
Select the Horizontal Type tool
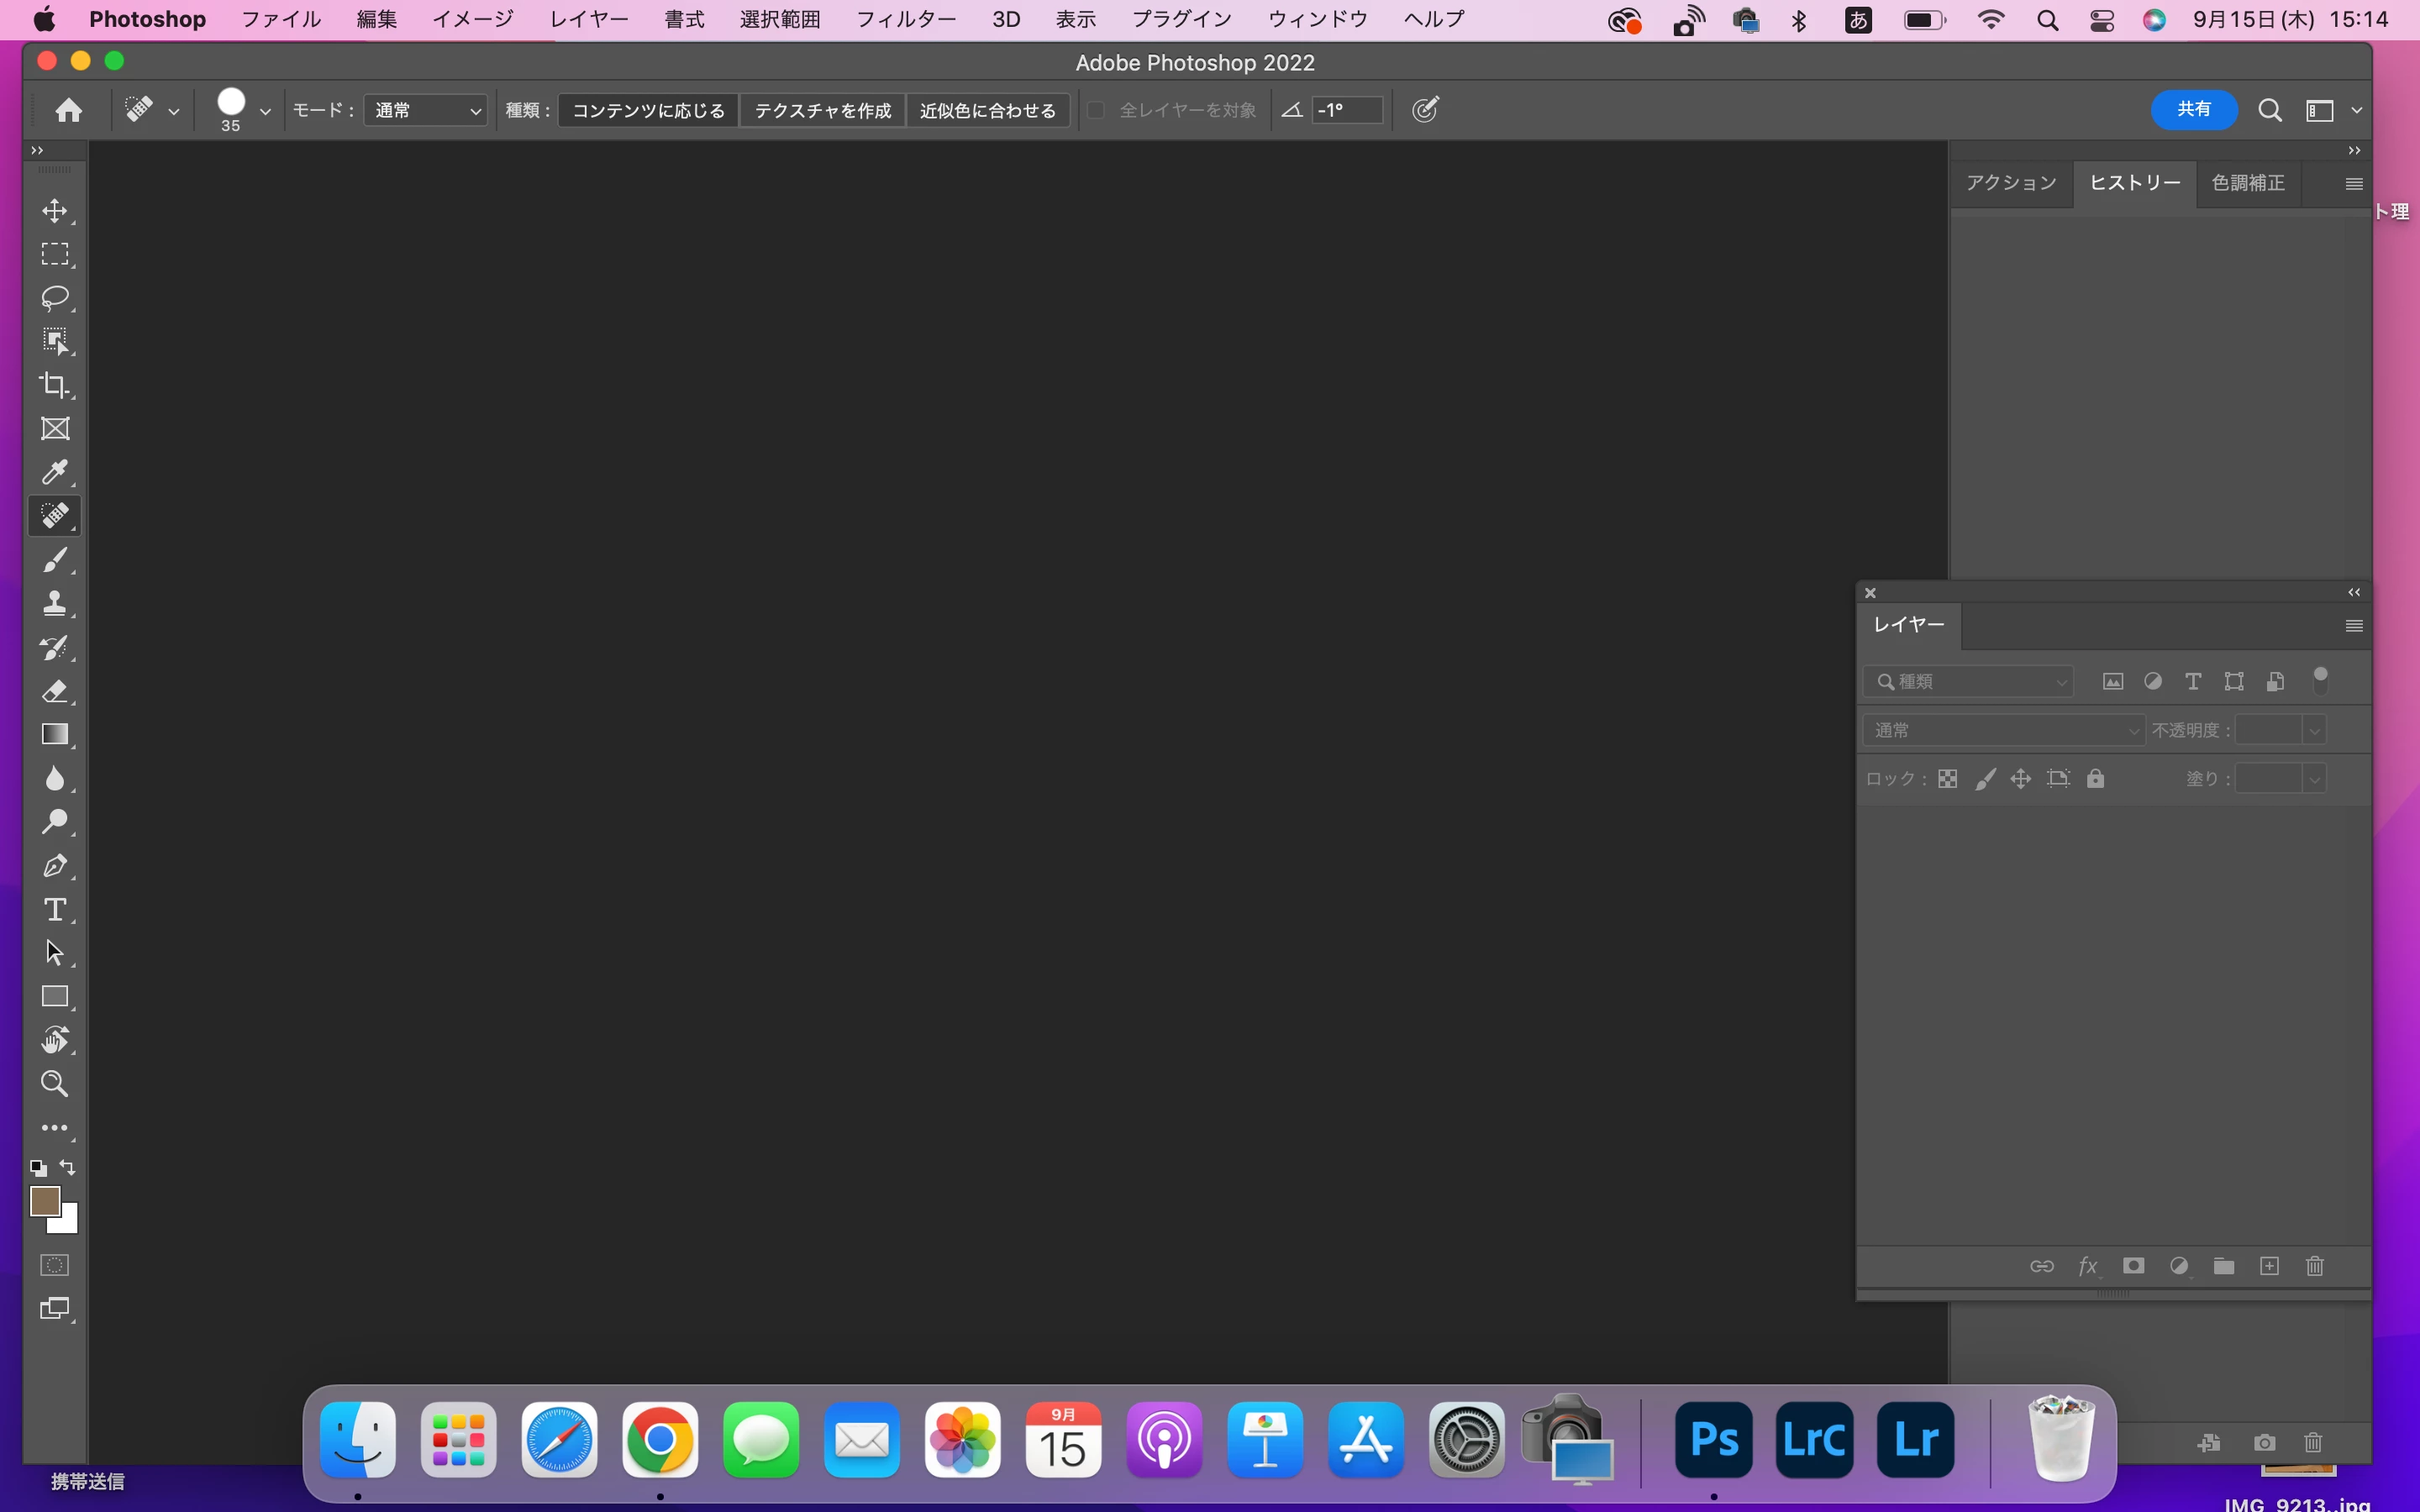point(55,909)
